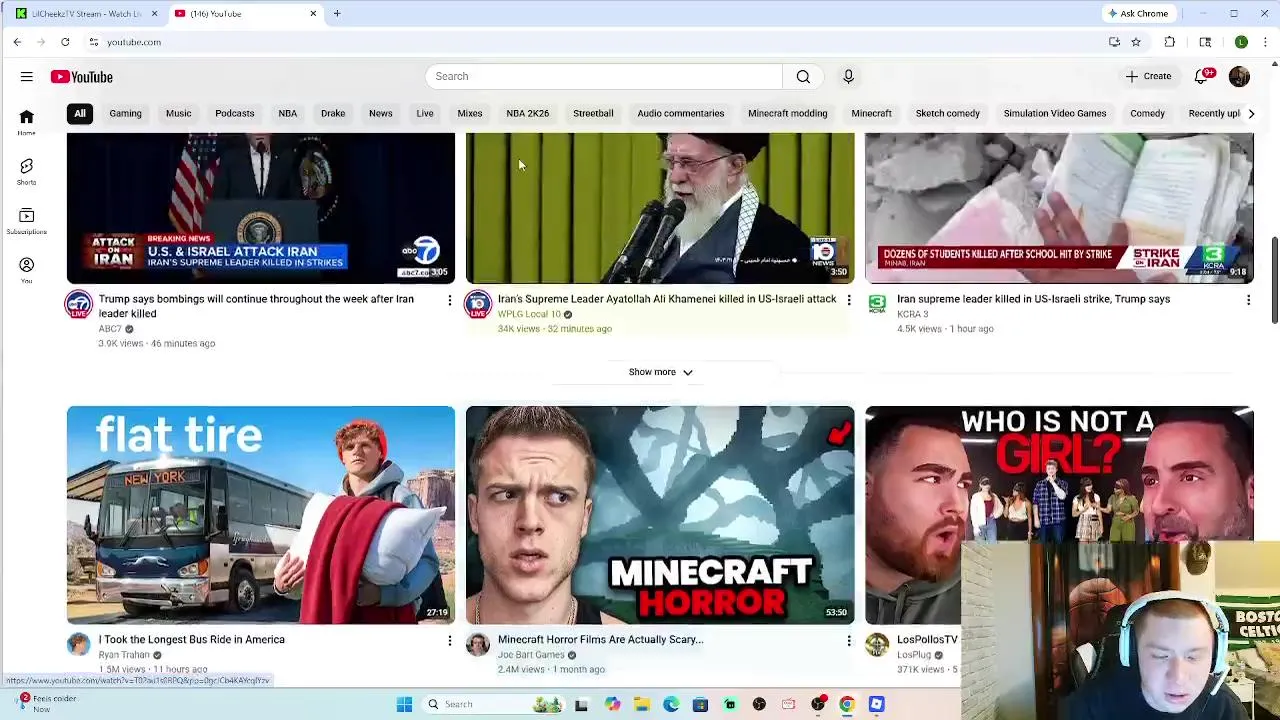1280x720 pixels.
Task: Open options for the Minecraft Horror video
Action: [848, 640]
